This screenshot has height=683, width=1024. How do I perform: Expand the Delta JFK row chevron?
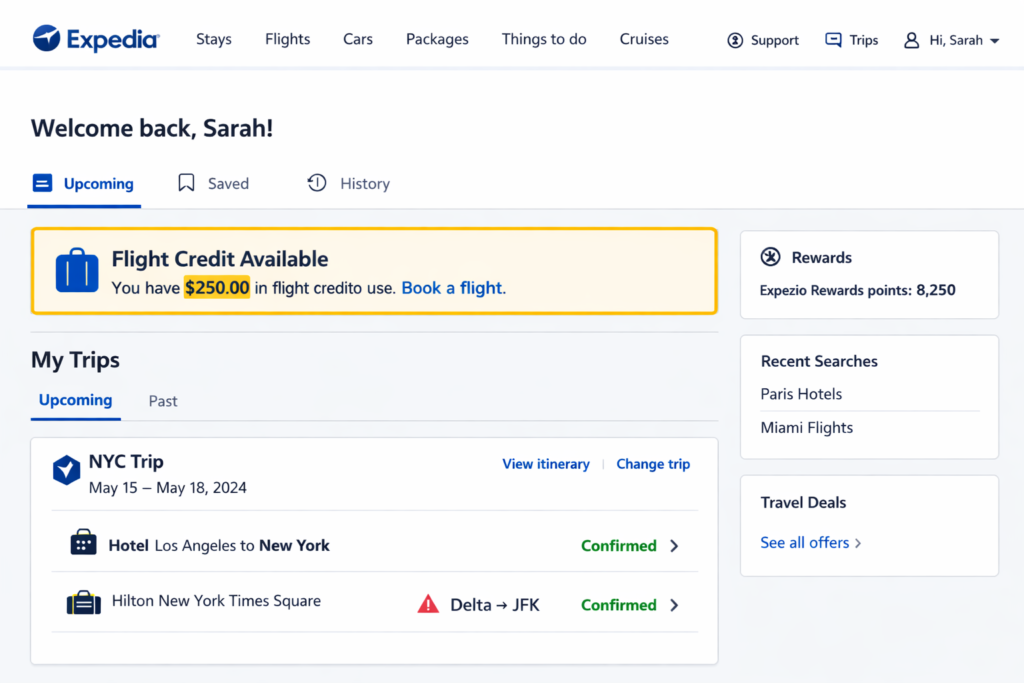pyautogui.click(x=674, y=605)
